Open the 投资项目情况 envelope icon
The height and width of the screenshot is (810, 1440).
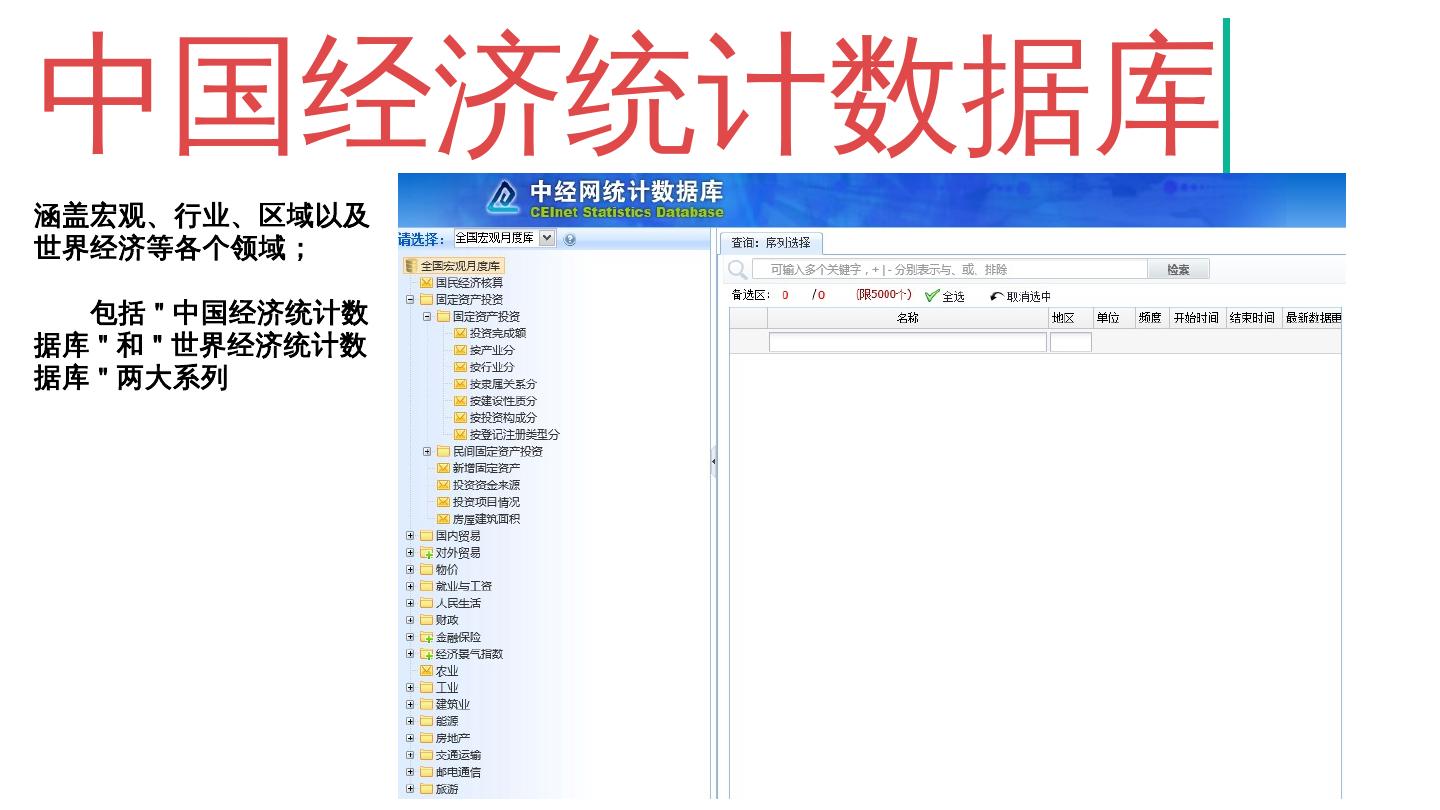click(x=444, y=502)
